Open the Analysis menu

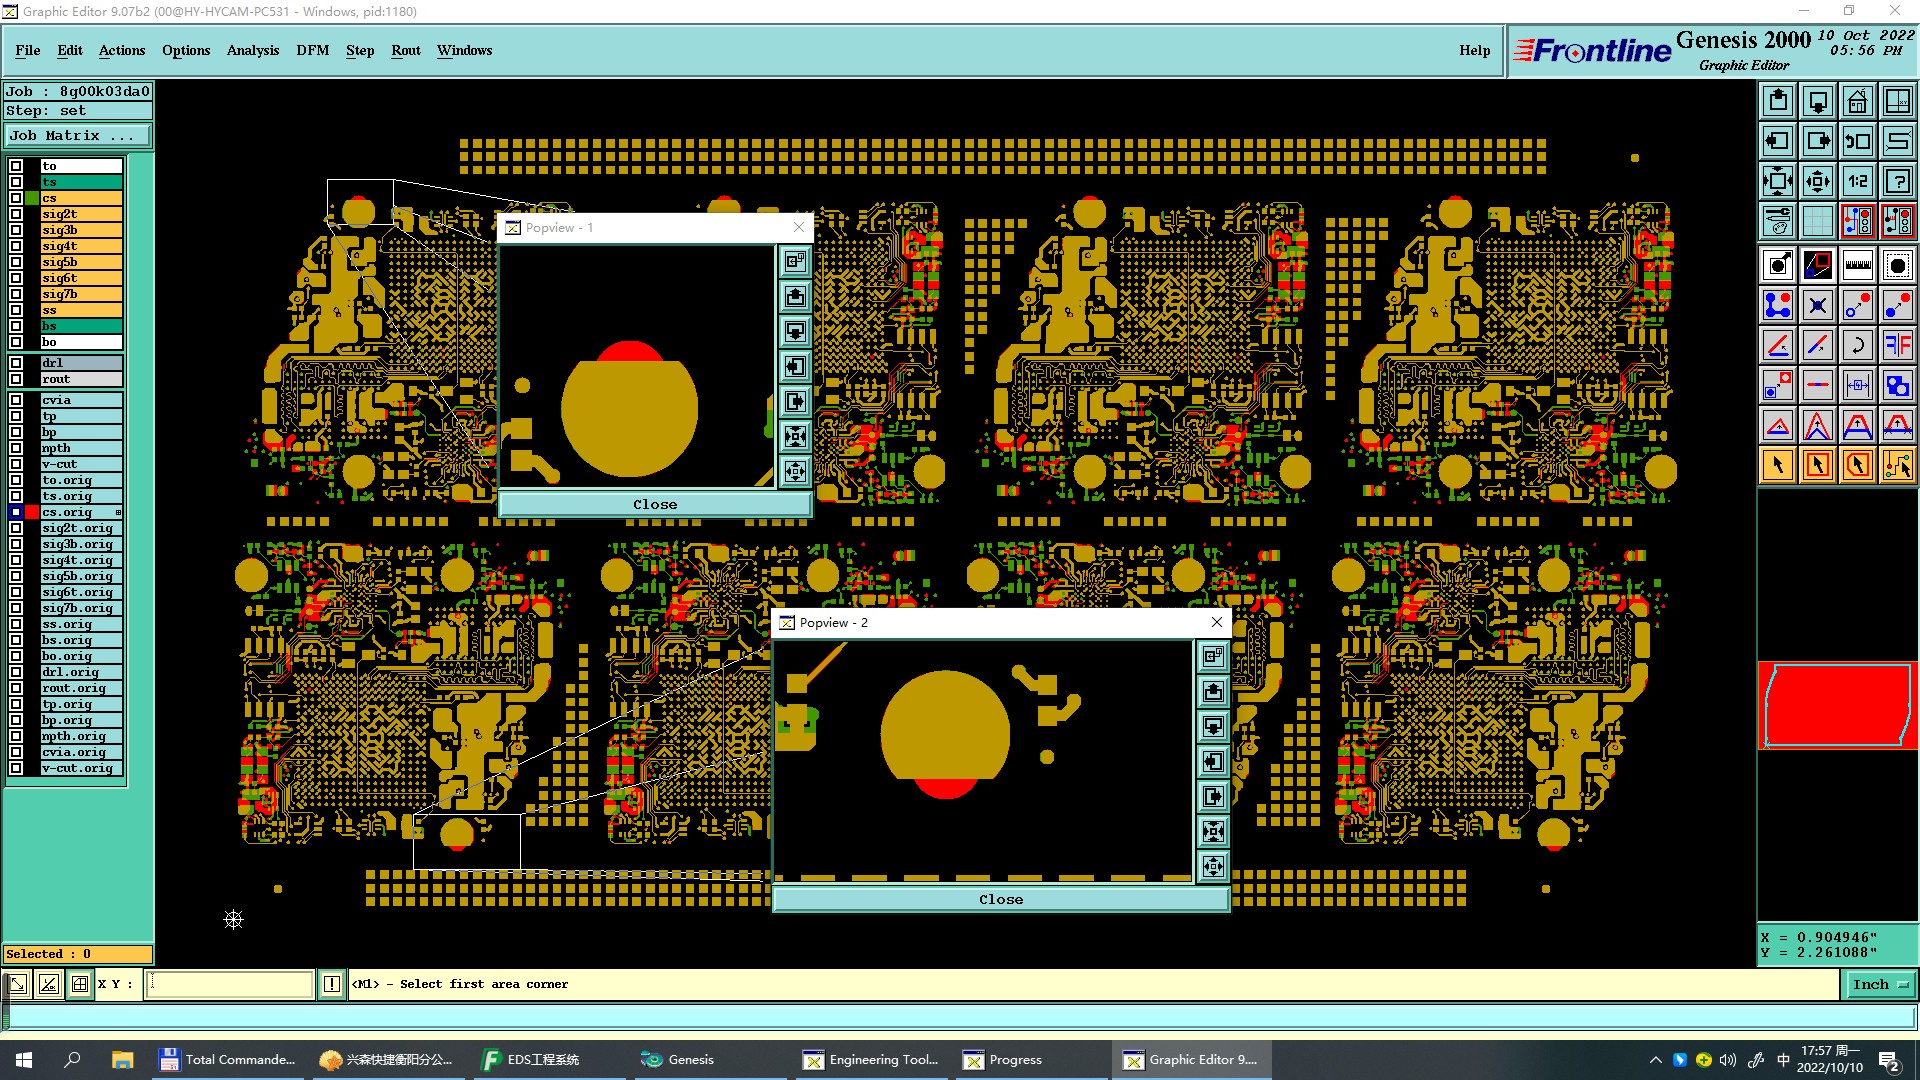[252, 50]
